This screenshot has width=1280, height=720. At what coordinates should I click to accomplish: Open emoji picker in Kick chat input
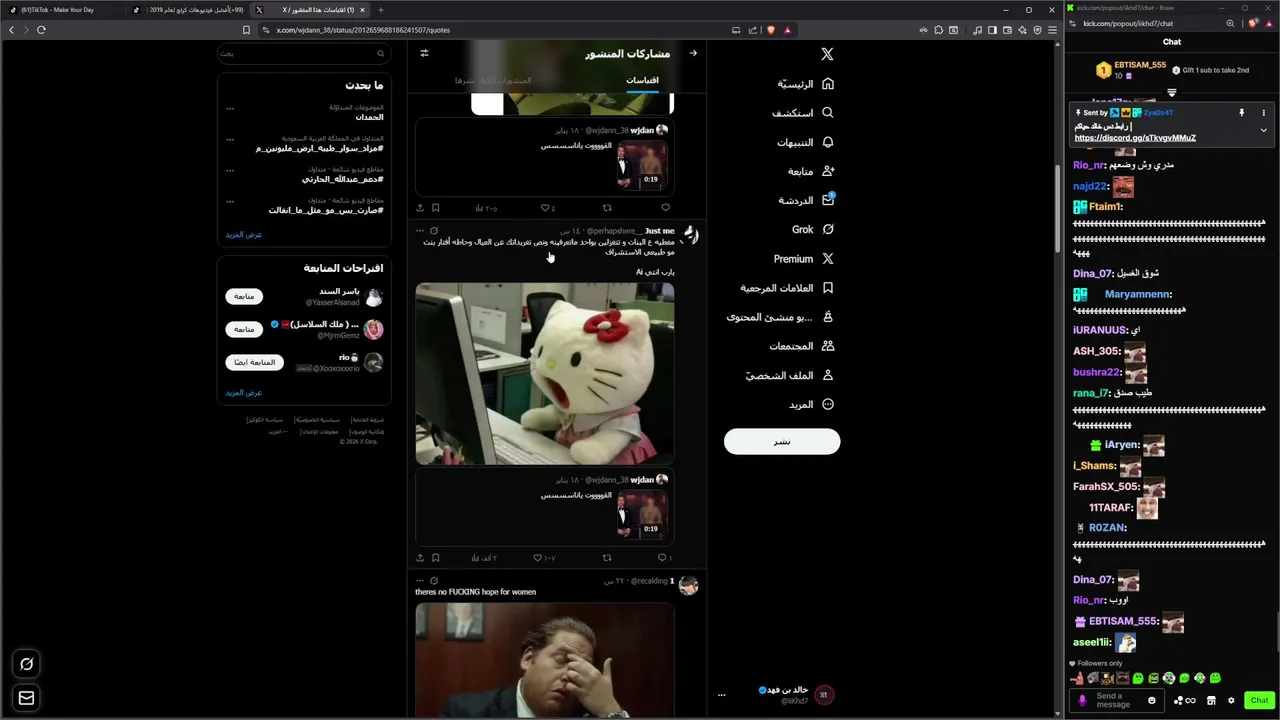point(1152,700)
